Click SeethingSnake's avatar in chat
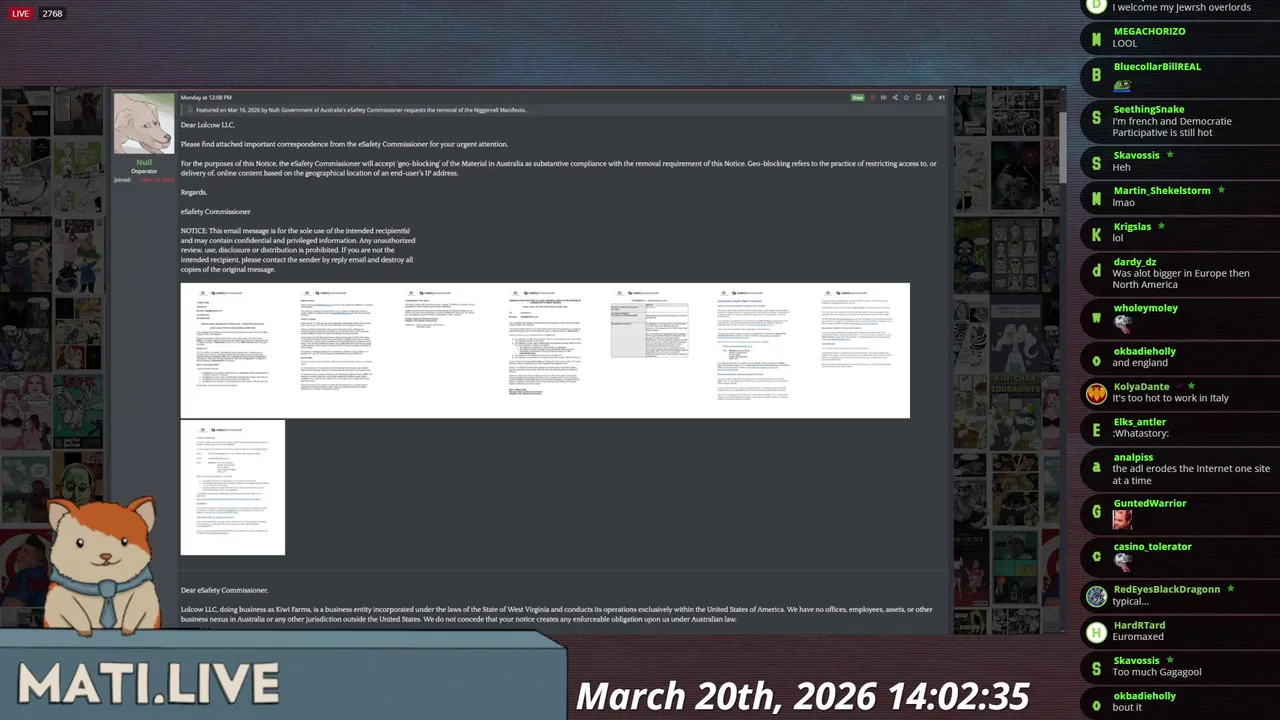The width and height of the screenshot is (1280, 720). (x=1096, y=118)
